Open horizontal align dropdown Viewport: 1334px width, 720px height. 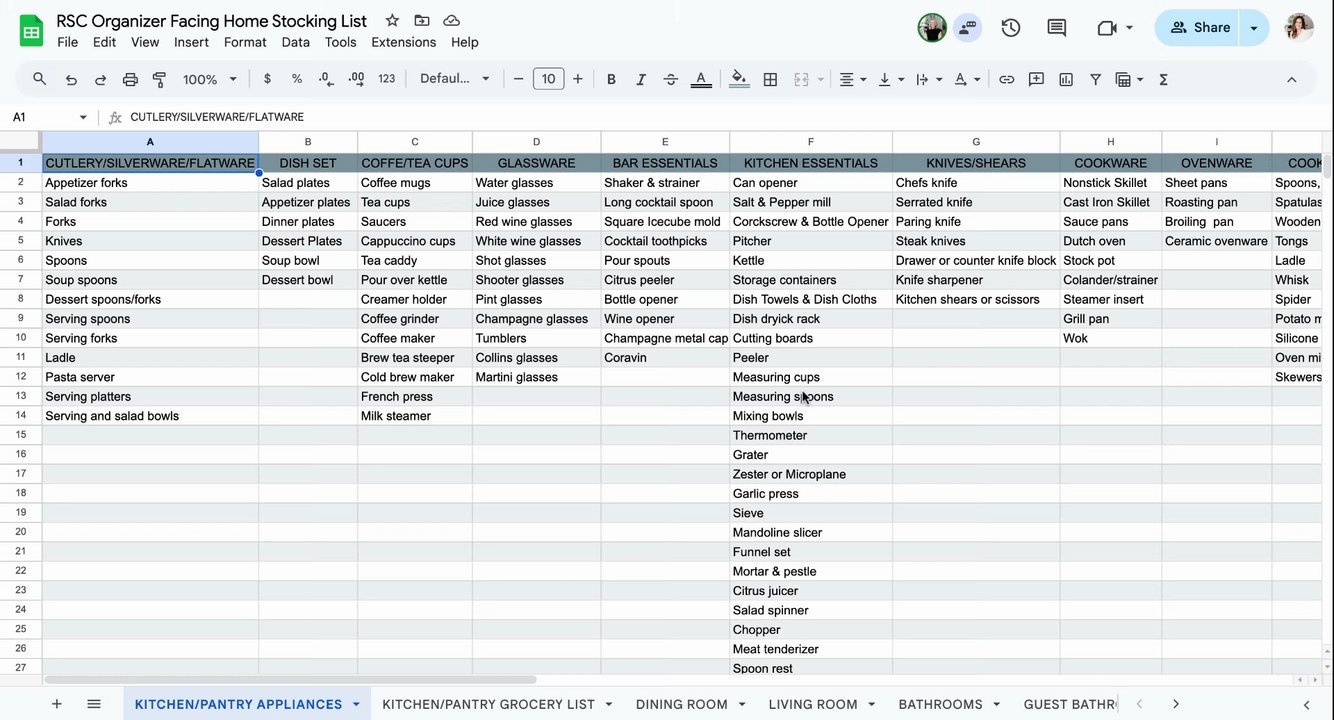(853, 79)
